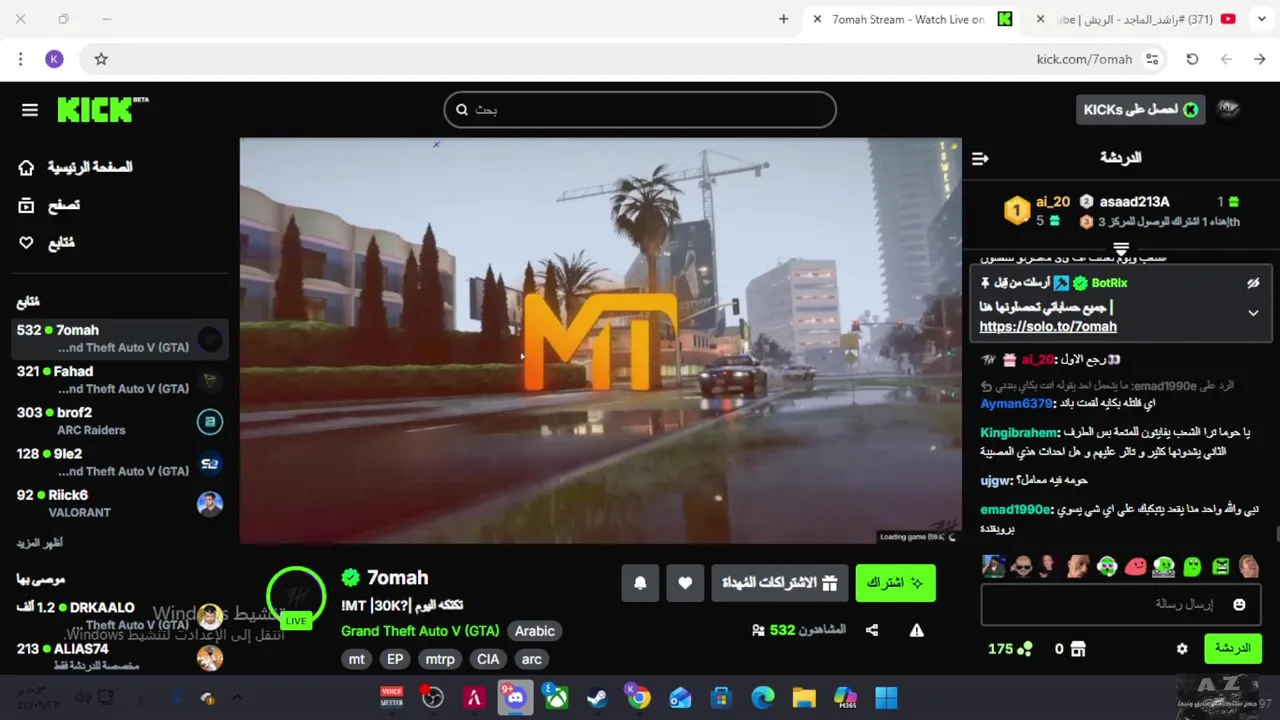The width and height of the screenshot is (1280, 720).
Task: Collapse the chat panel with arrow icon
Action: tap(980, 158)
